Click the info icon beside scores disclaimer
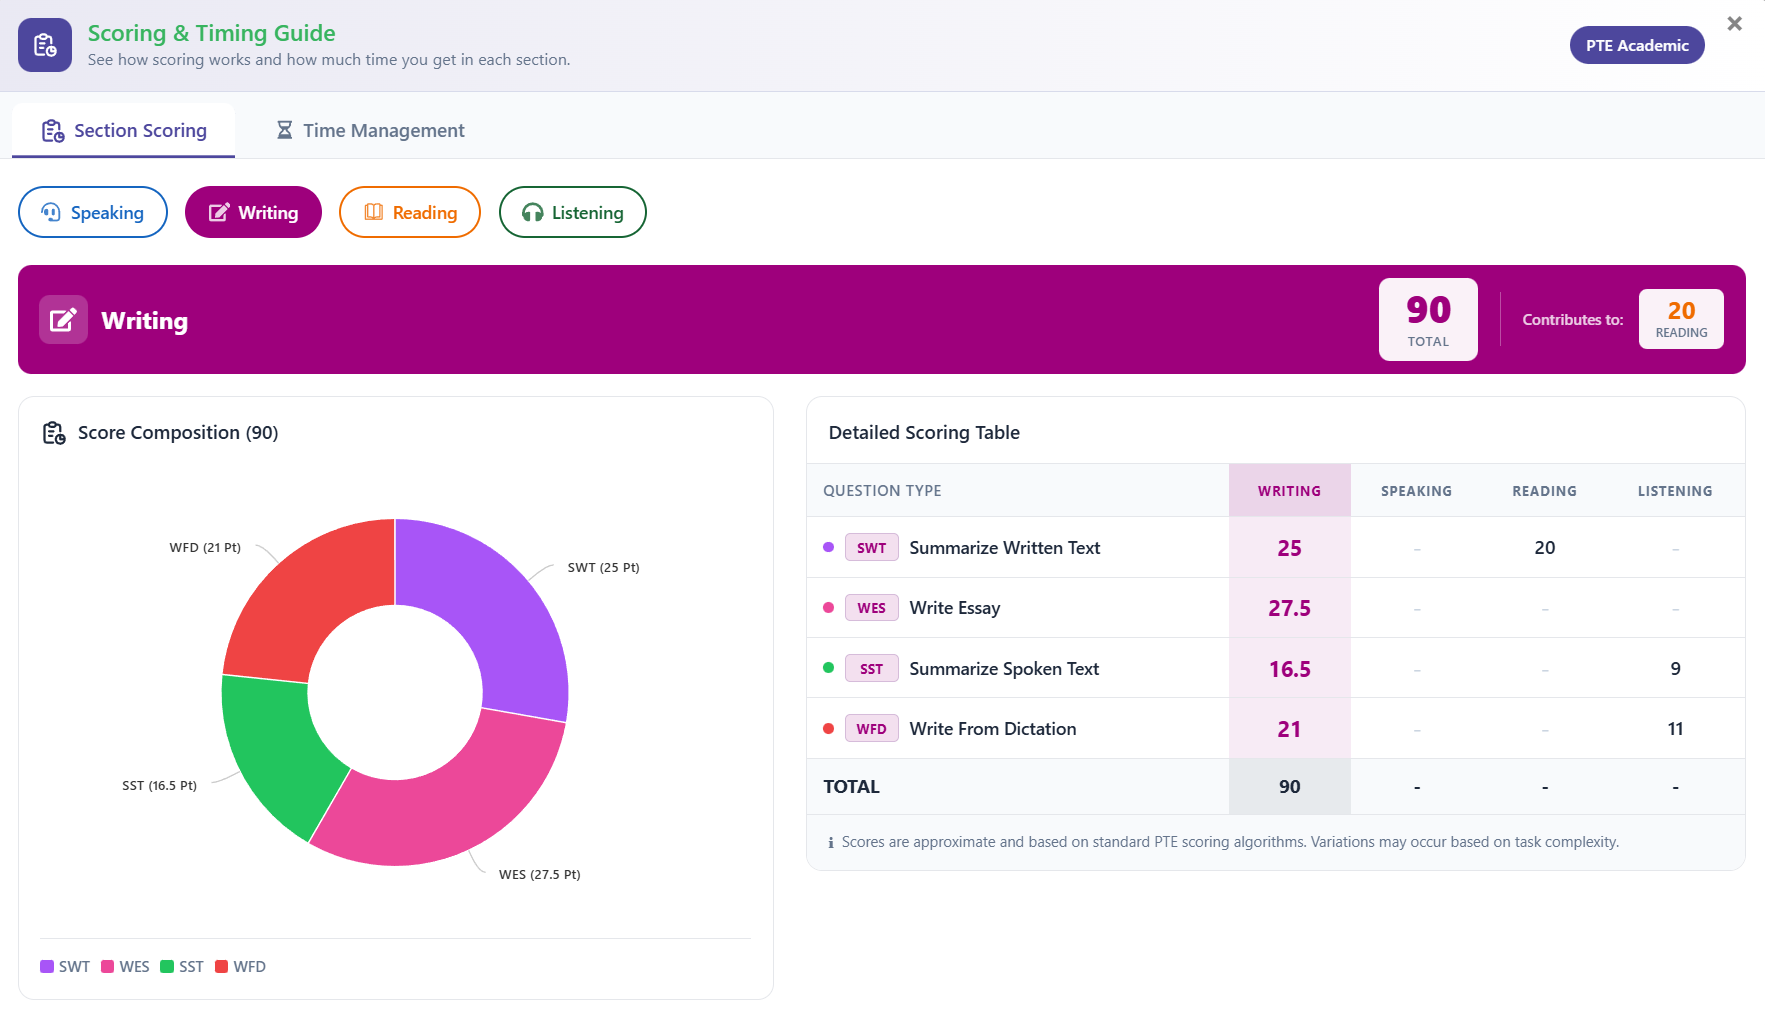 (830, 843)
